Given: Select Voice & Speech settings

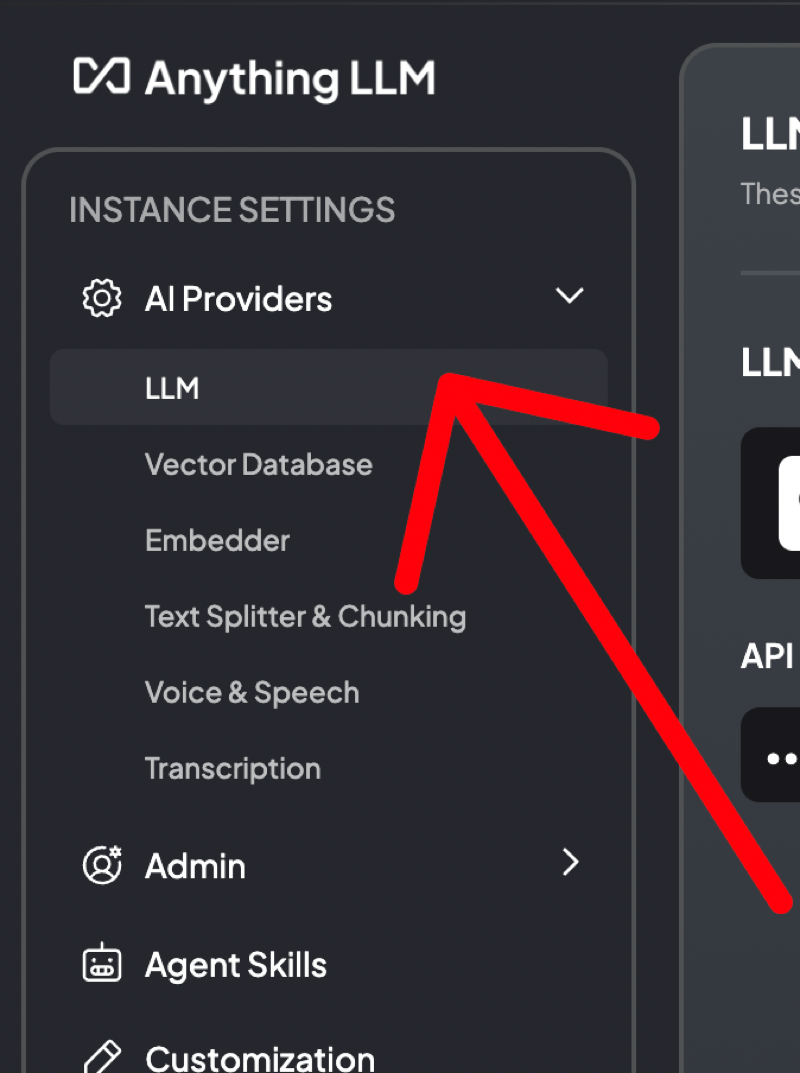Looking at the screenshot, I should (252, 693).
